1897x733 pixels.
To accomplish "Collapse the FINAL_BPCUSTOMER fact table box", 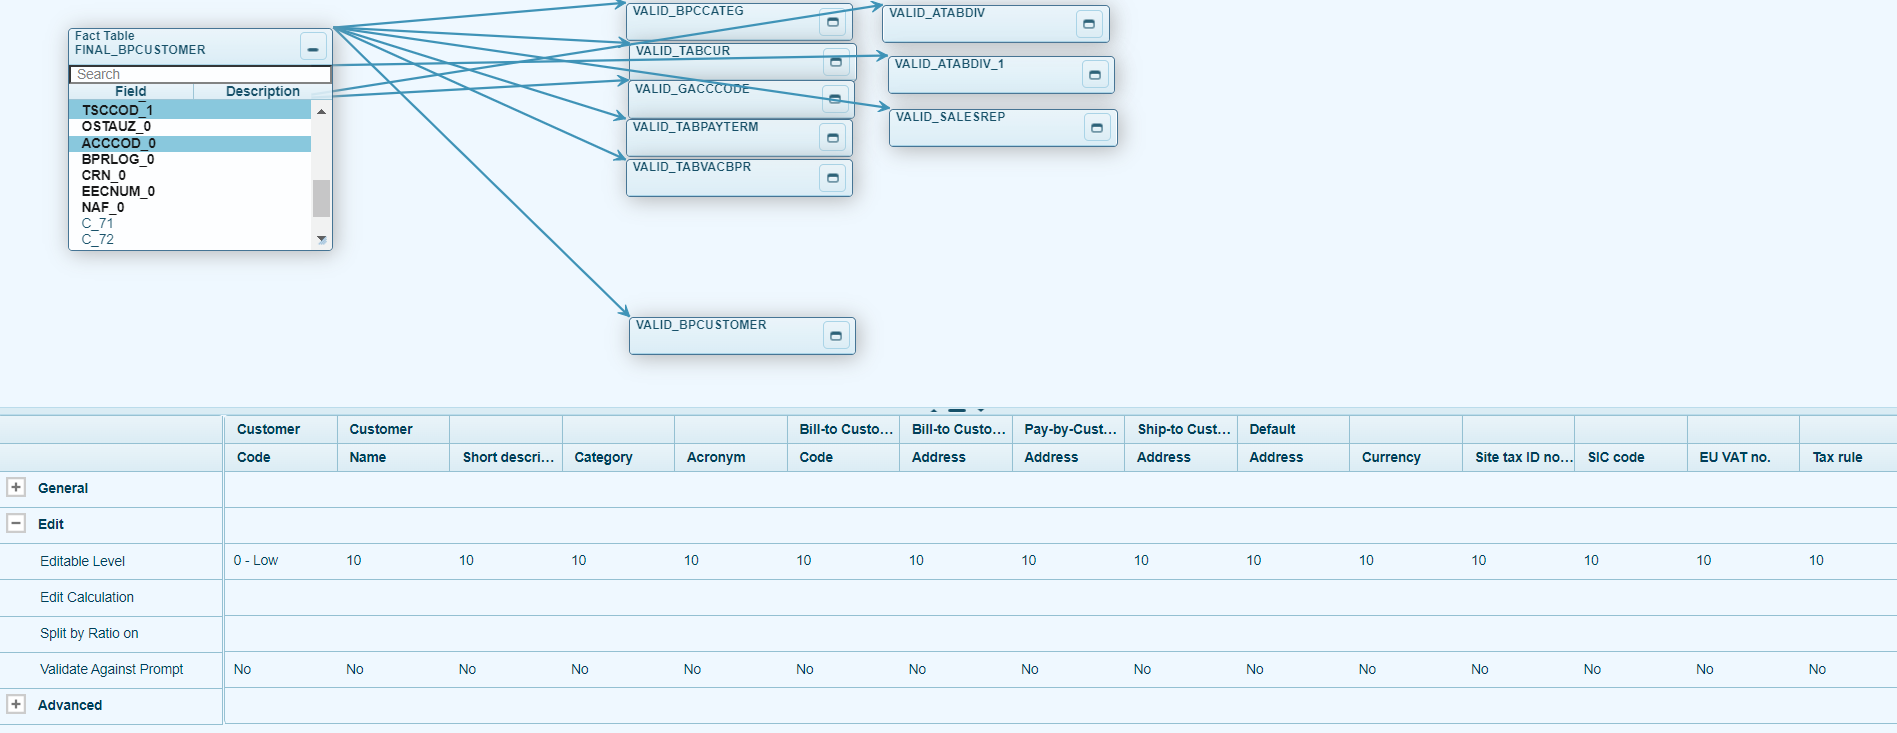I will tap(313, 47).
